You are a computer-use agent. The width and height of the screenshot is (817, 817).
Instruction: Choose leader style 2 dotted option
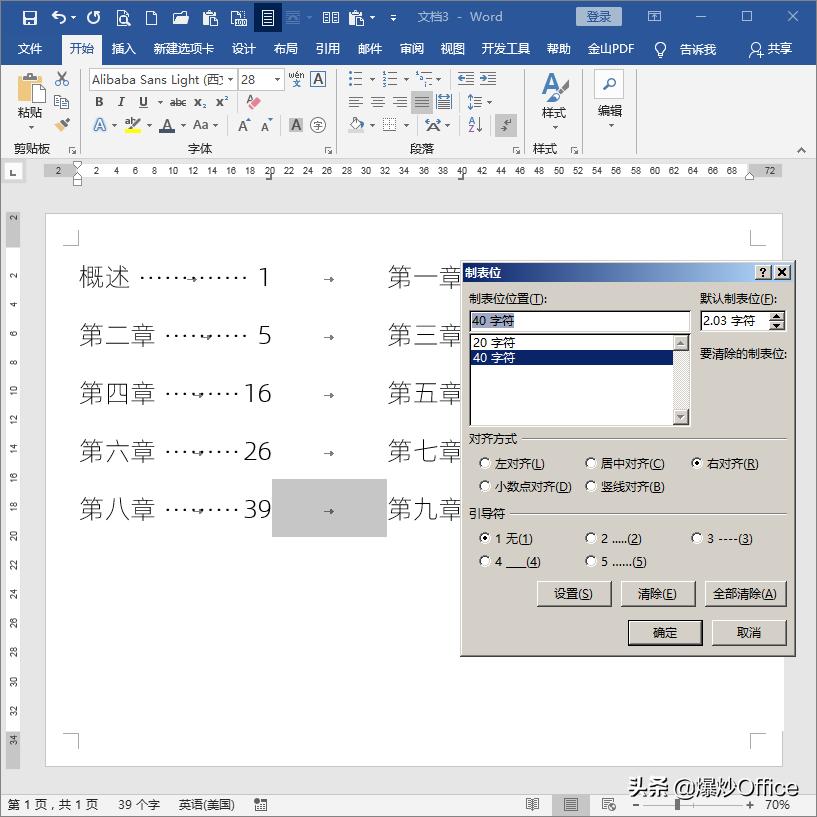pyautogui.click(x=591, y=538)
